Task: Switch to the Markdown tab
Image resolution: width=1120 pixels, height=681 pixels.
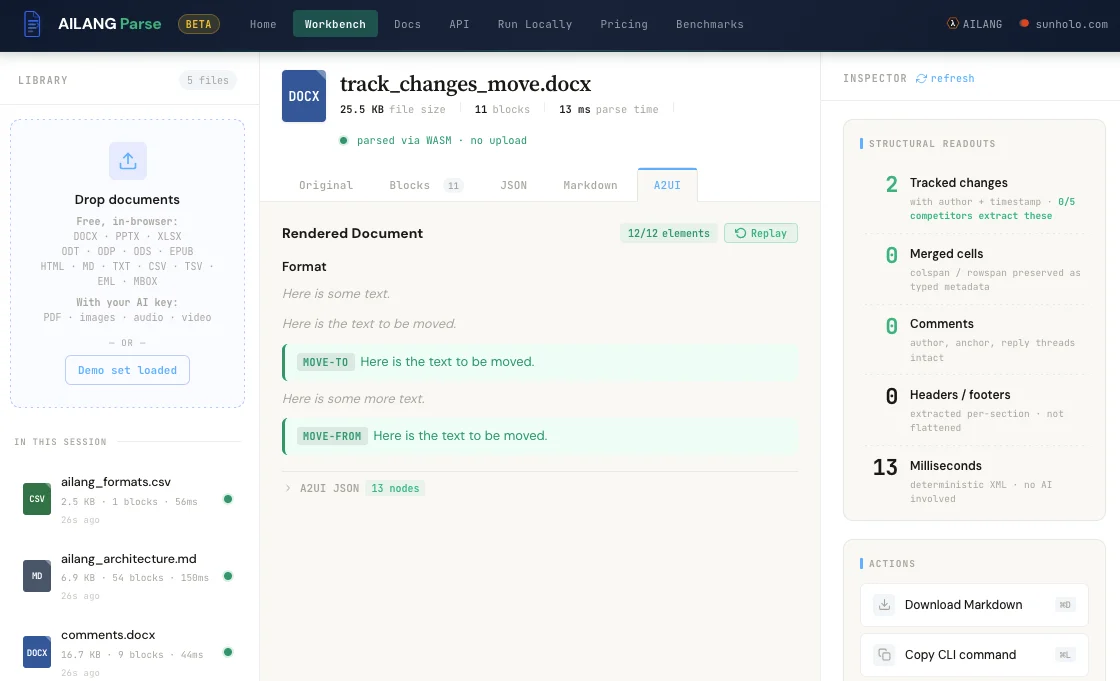Action: tap(590, 185)
